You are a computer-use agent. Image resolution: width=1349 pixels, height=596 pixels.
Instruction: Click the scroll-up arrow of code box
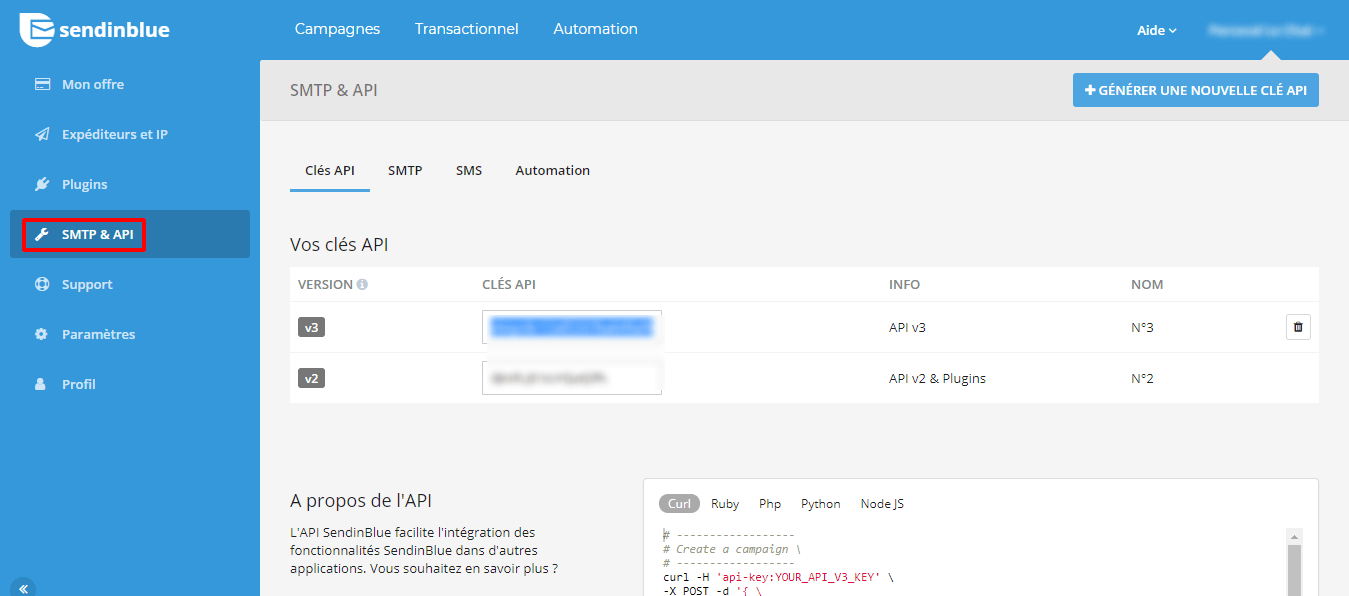1294,536
